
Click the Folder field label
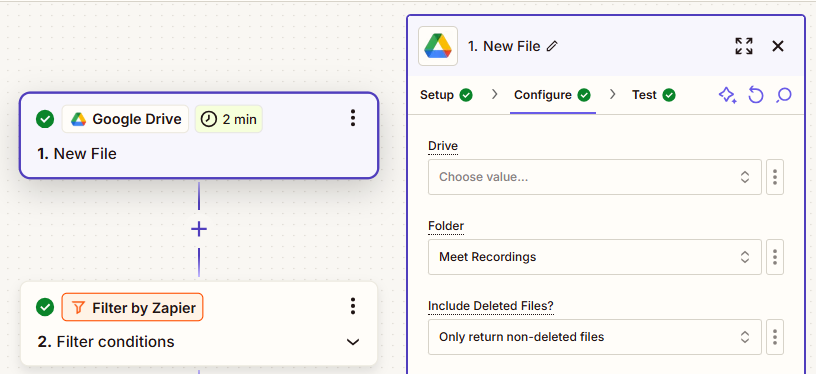(x=446, y=226)
